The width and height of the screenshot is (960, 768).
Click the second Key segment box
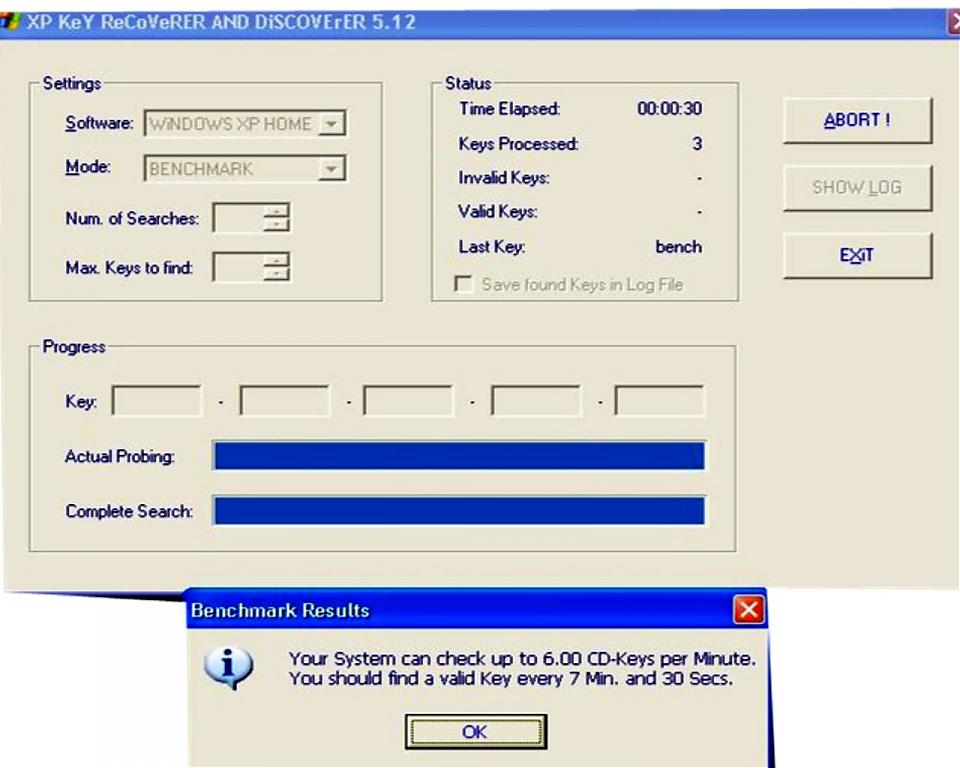click(285, 401)
